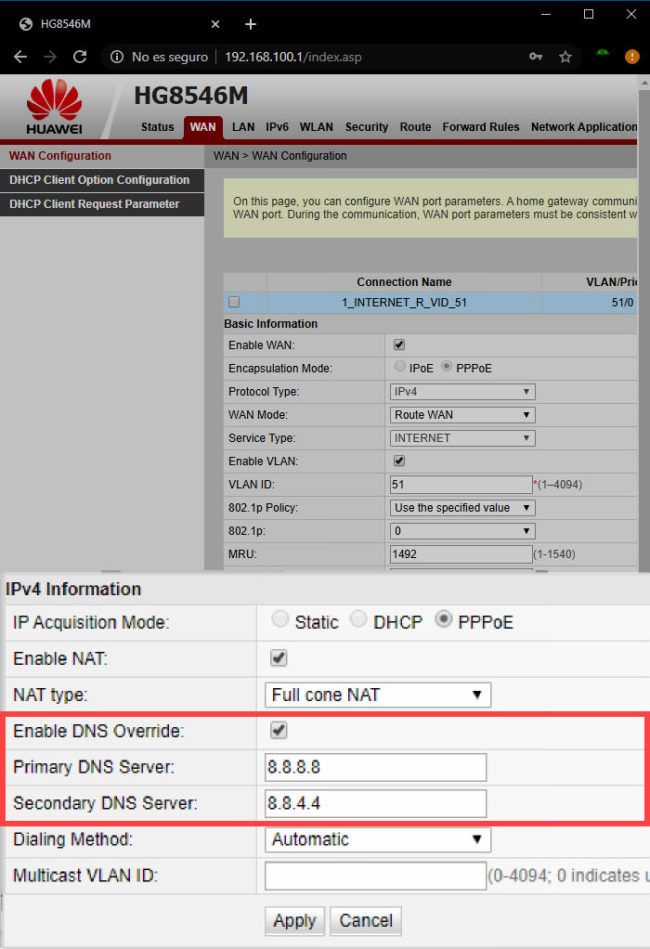The image size is (650, 949).
Task: Check the 1_INTERNET_R_VID_51 connection checkbox
Action: pos(234,301)
